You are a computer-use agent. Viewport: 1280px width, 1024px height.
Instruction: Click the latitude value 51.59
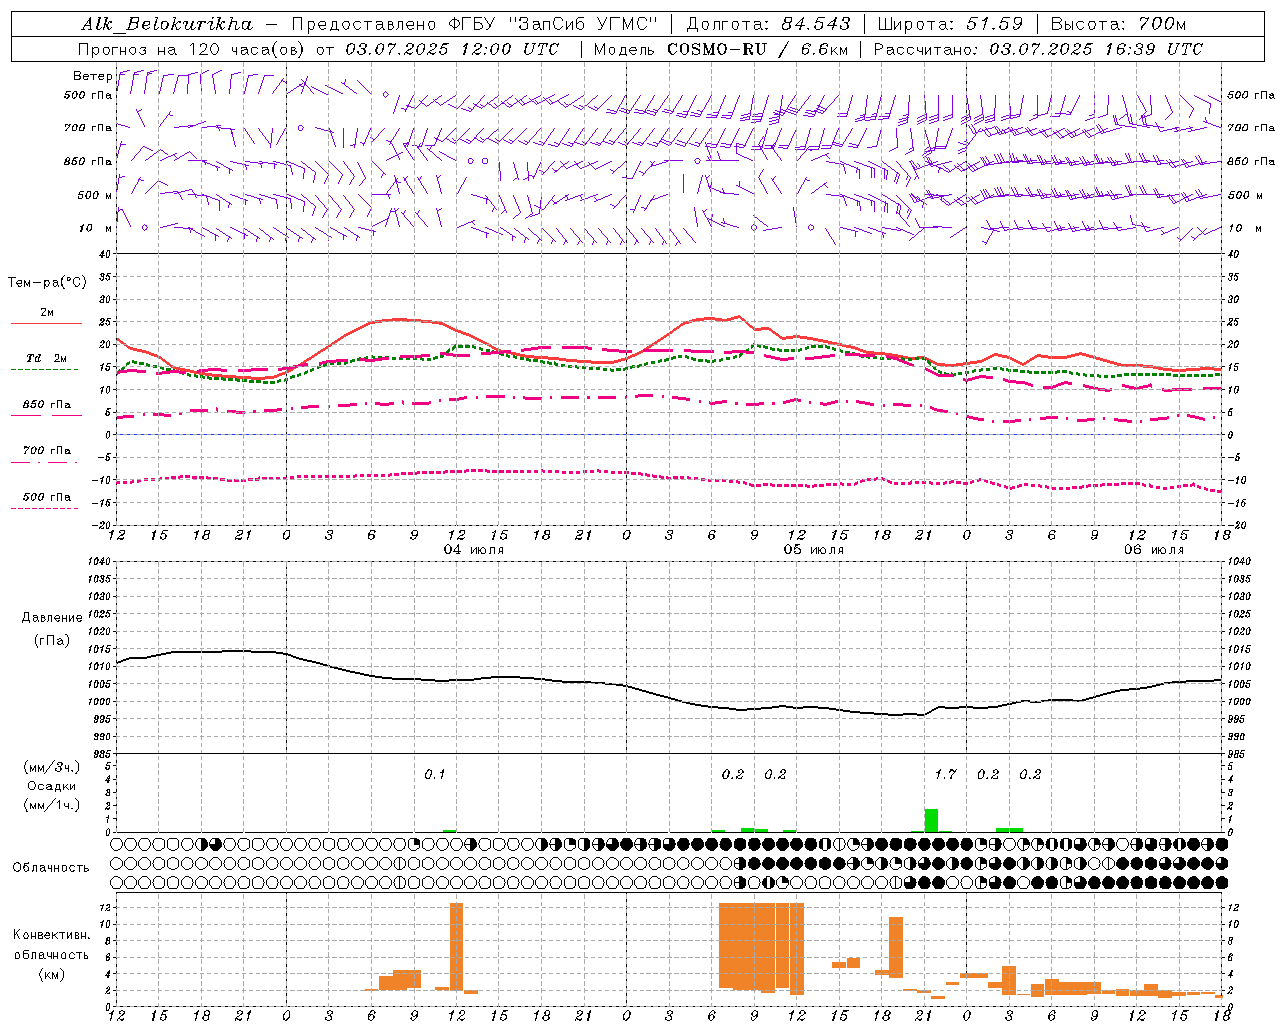pos(996,24)
